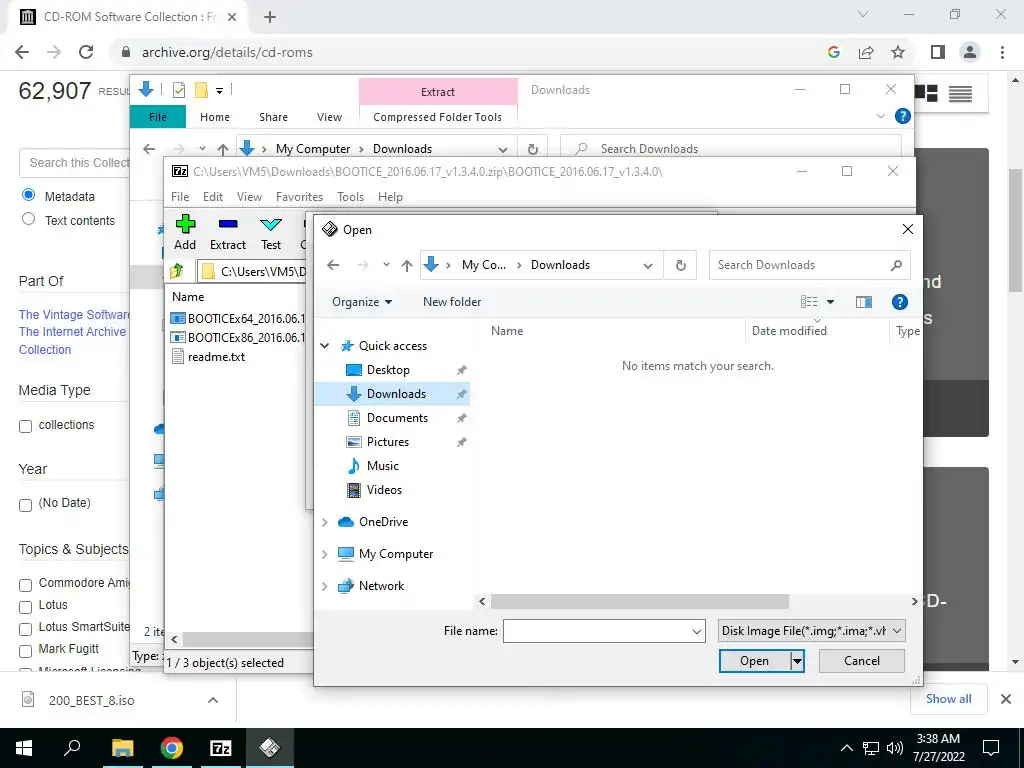Open Explorer Share ribbon tab
The image size is (1024, 768).
pos(273,117)
